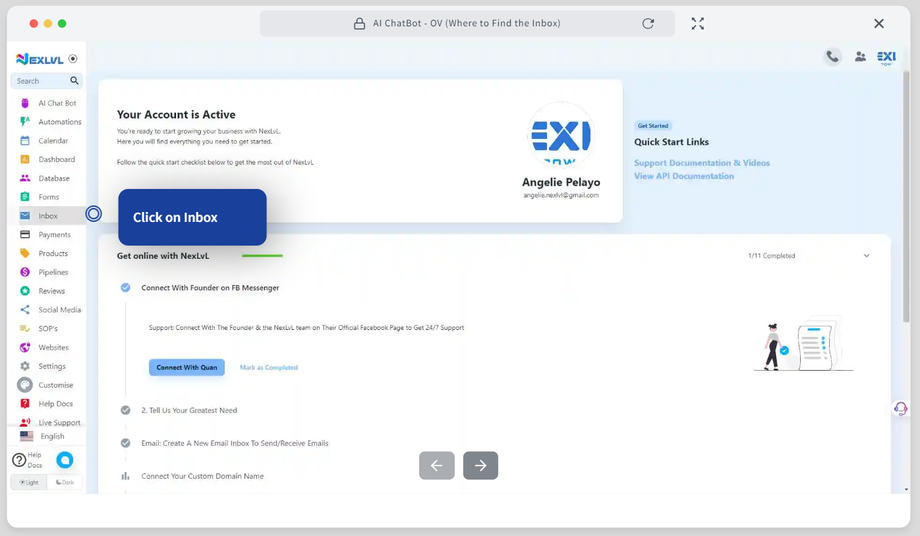The width and height of the screenshot is (920, 536).
Task: Toggle check for Connect With Founder step
Action: tap(126, 287)
